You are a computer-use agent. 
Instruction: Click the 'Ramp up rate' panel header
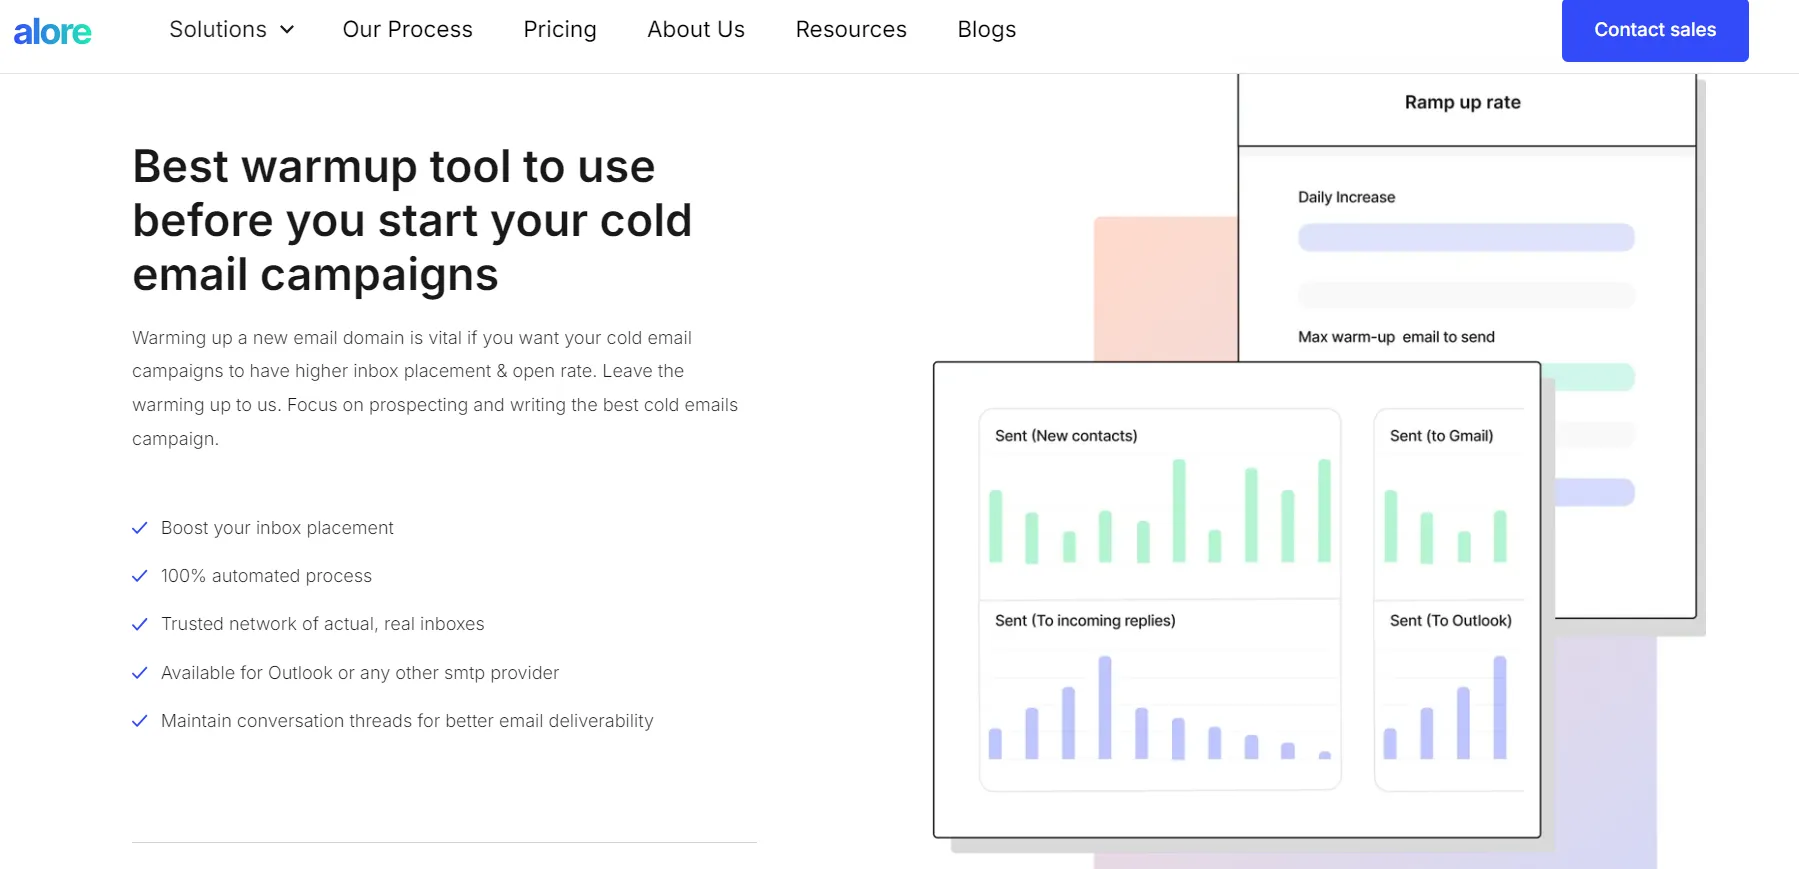pyautogui.click(x=1462, y=101)
